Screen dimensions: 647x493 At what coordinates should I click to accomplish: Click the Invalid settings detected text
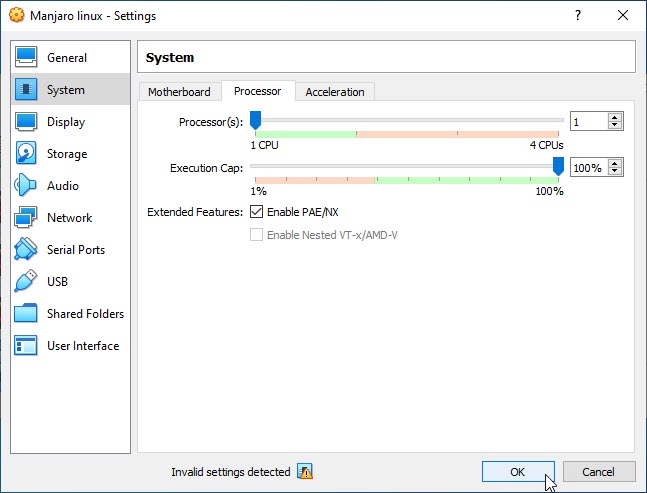pos(231,472)
